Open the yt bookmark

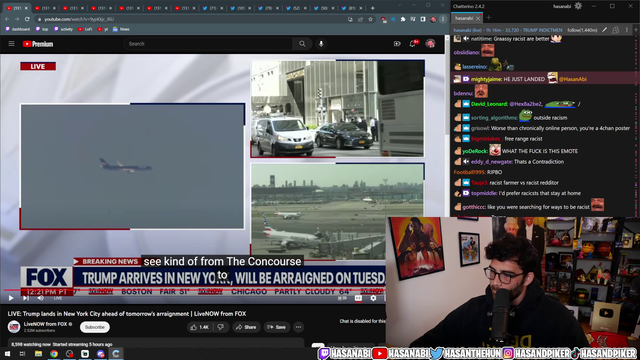coord(103,29)
